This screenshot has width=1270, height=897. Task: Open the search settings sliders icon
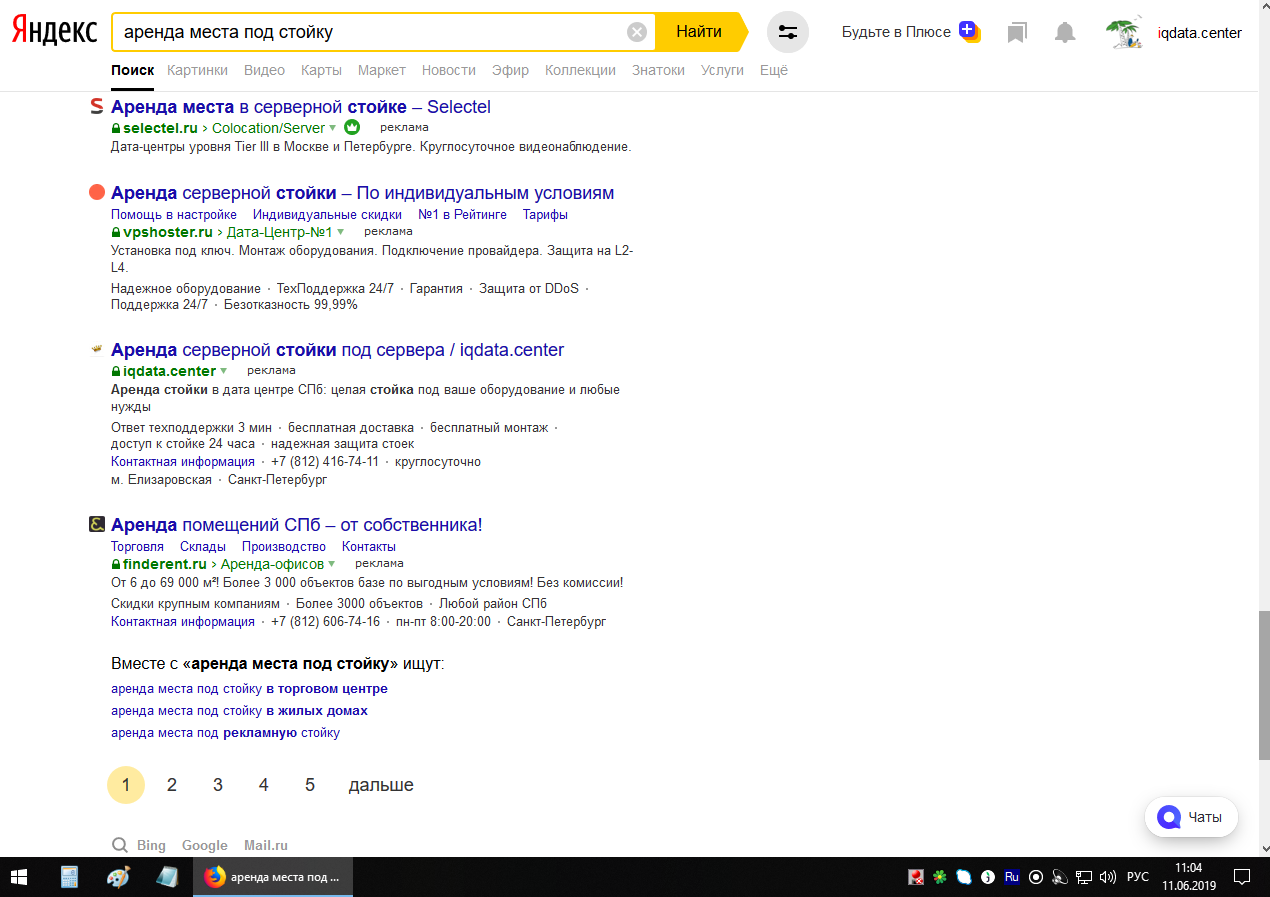click(788, 32)
